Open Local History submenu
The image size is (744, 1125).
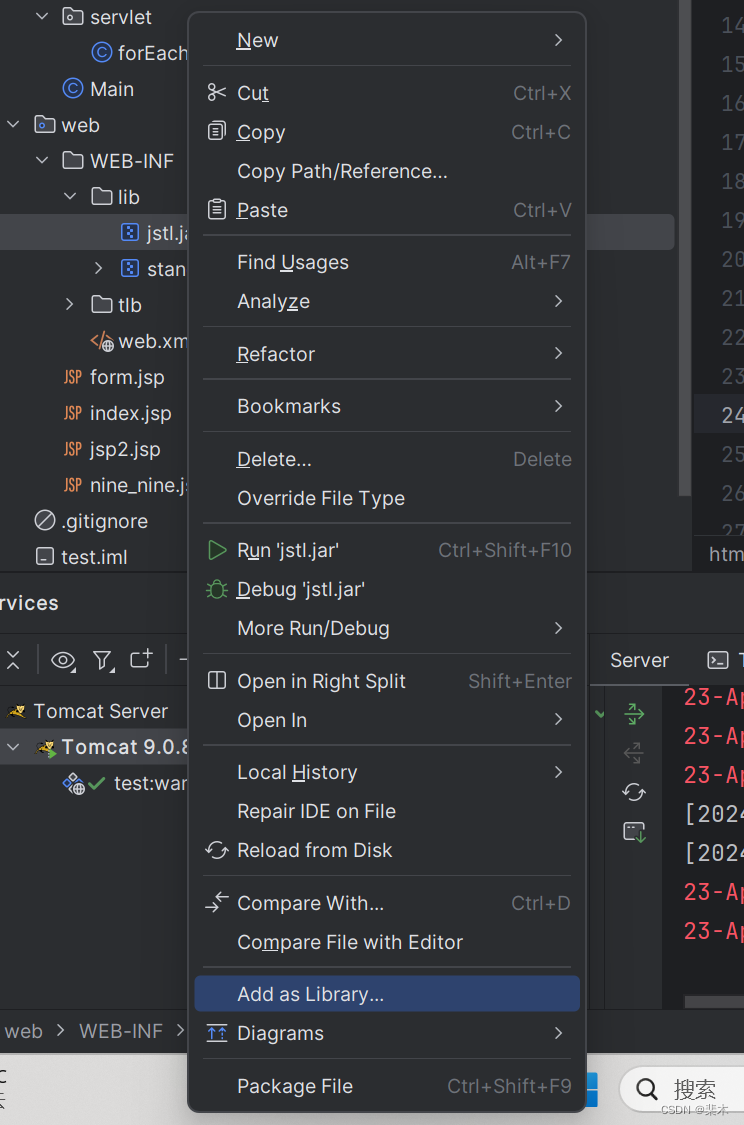[x=387, y=772]
